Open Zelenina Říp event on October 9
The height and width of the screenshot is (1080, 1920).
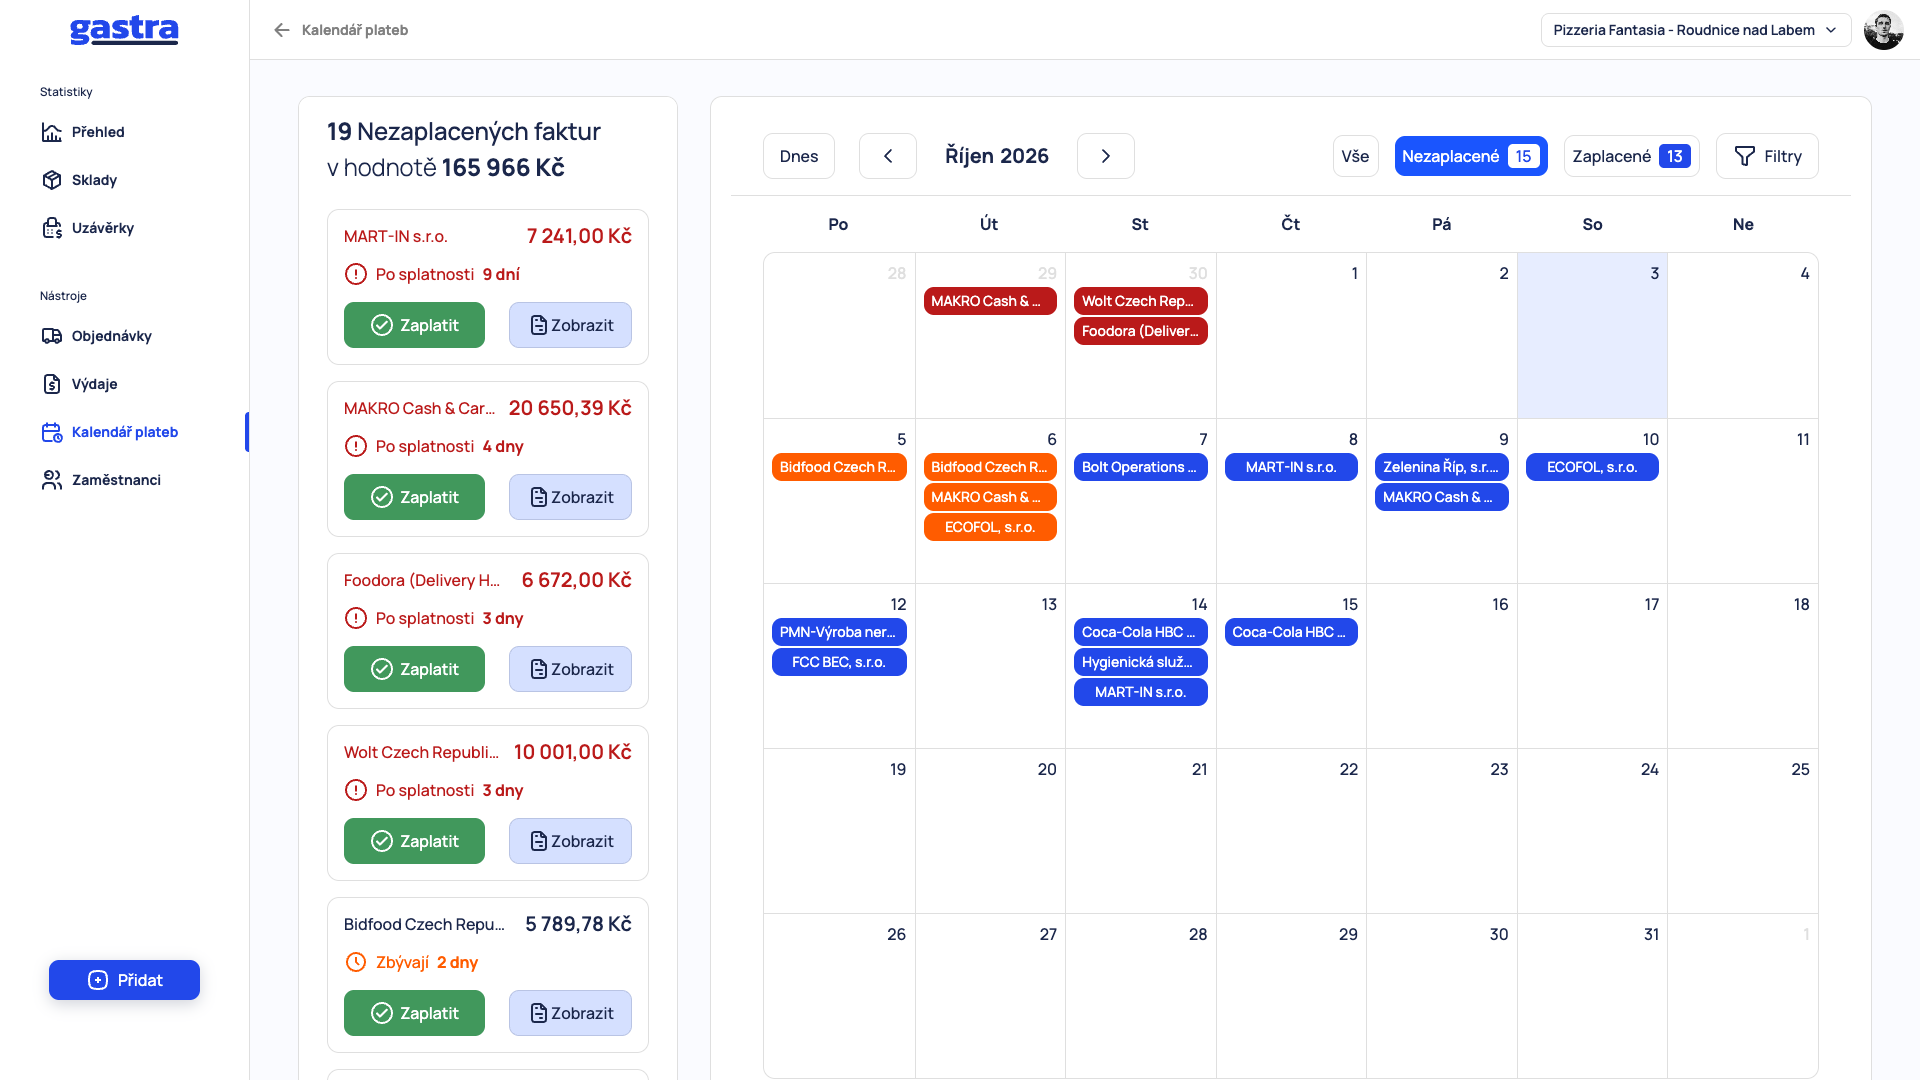(1441, 467)
